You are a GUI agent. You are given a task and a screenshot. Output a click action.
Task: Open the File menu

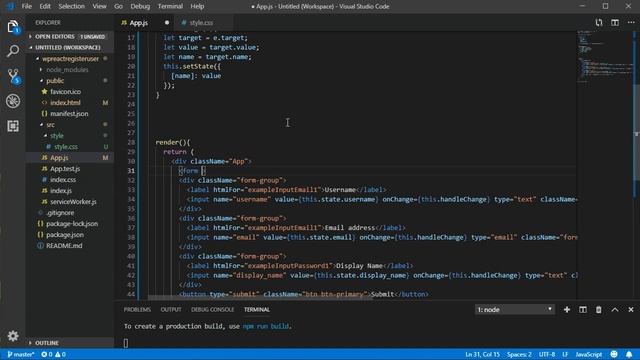[27, 7]
